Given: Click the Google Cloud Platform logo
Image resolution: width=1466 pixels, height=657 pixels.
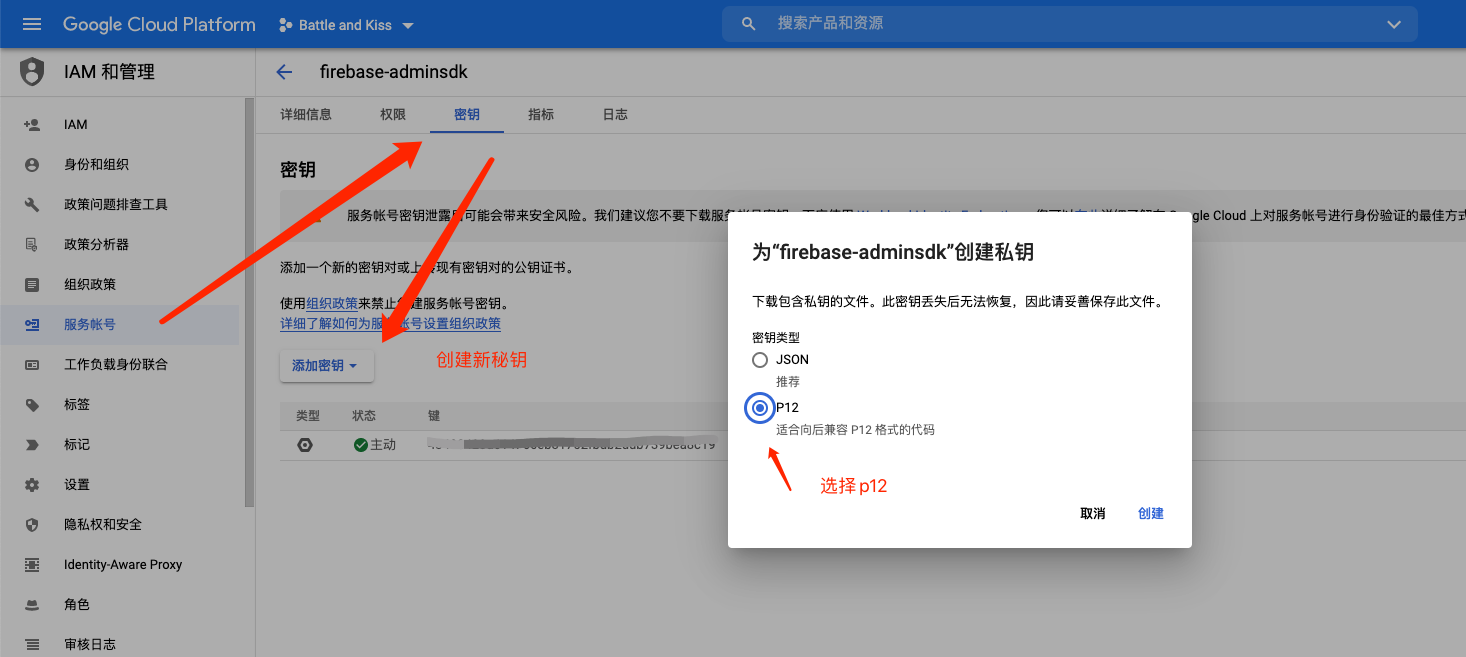Looking at the screenshot, I should (x=159, y=25).
